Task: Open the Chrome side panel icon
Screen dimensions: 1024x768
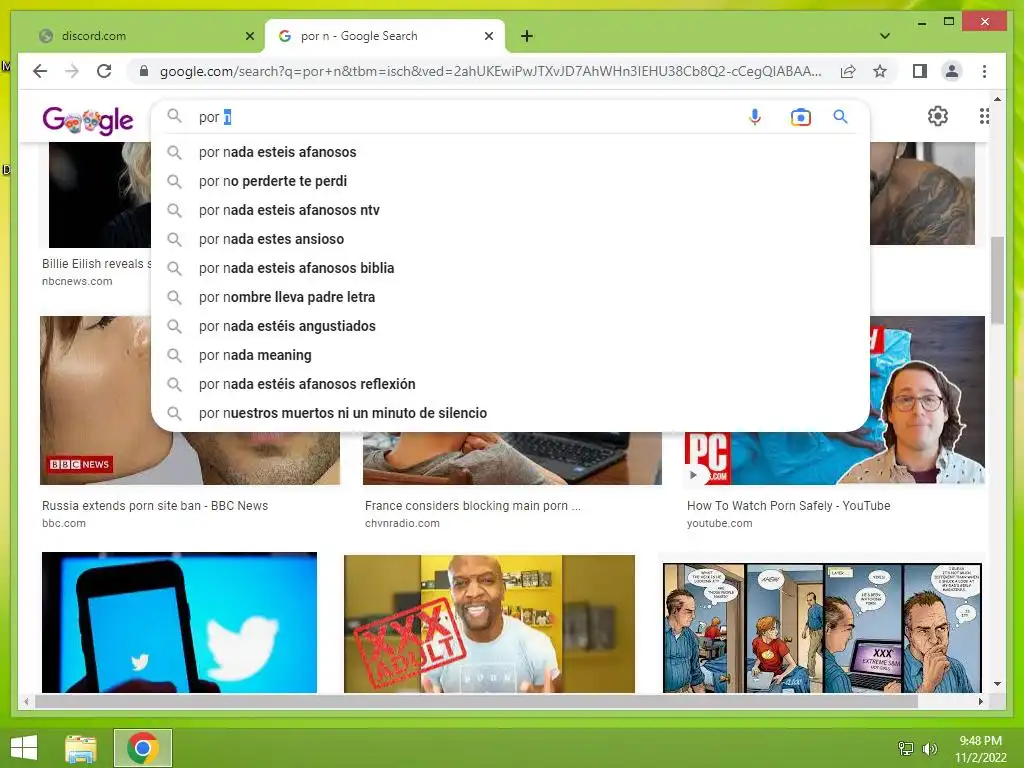Action: pos(920,71)
